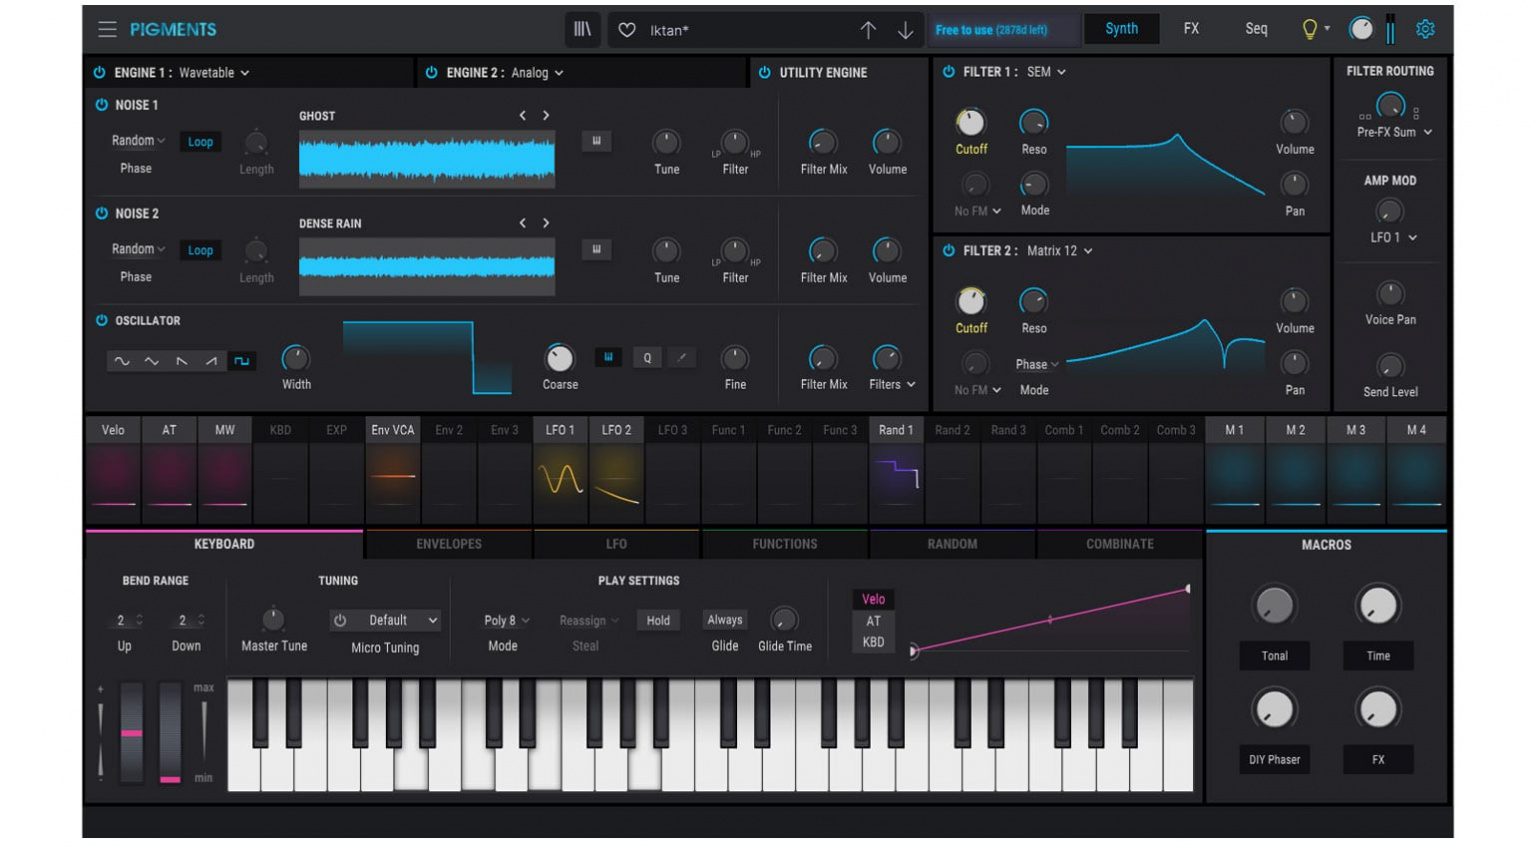Open the lightbulb sound design tips

coord(1309,29)
